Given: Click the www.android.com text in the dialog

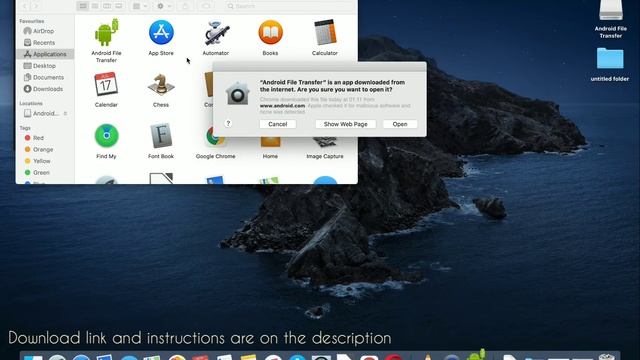Looking at the screenshot, I should pyautogui.click(x=282, y=106).
